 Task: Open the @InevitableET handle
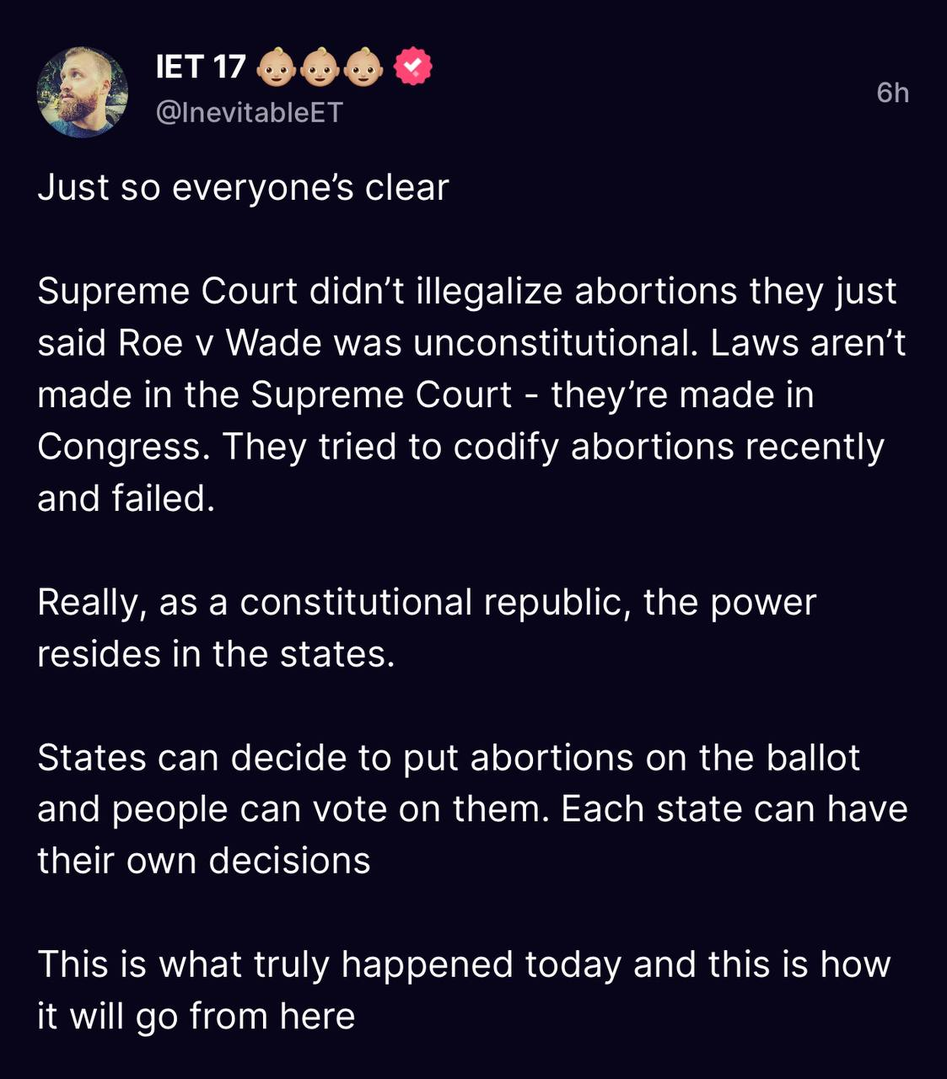click(250, 114)
